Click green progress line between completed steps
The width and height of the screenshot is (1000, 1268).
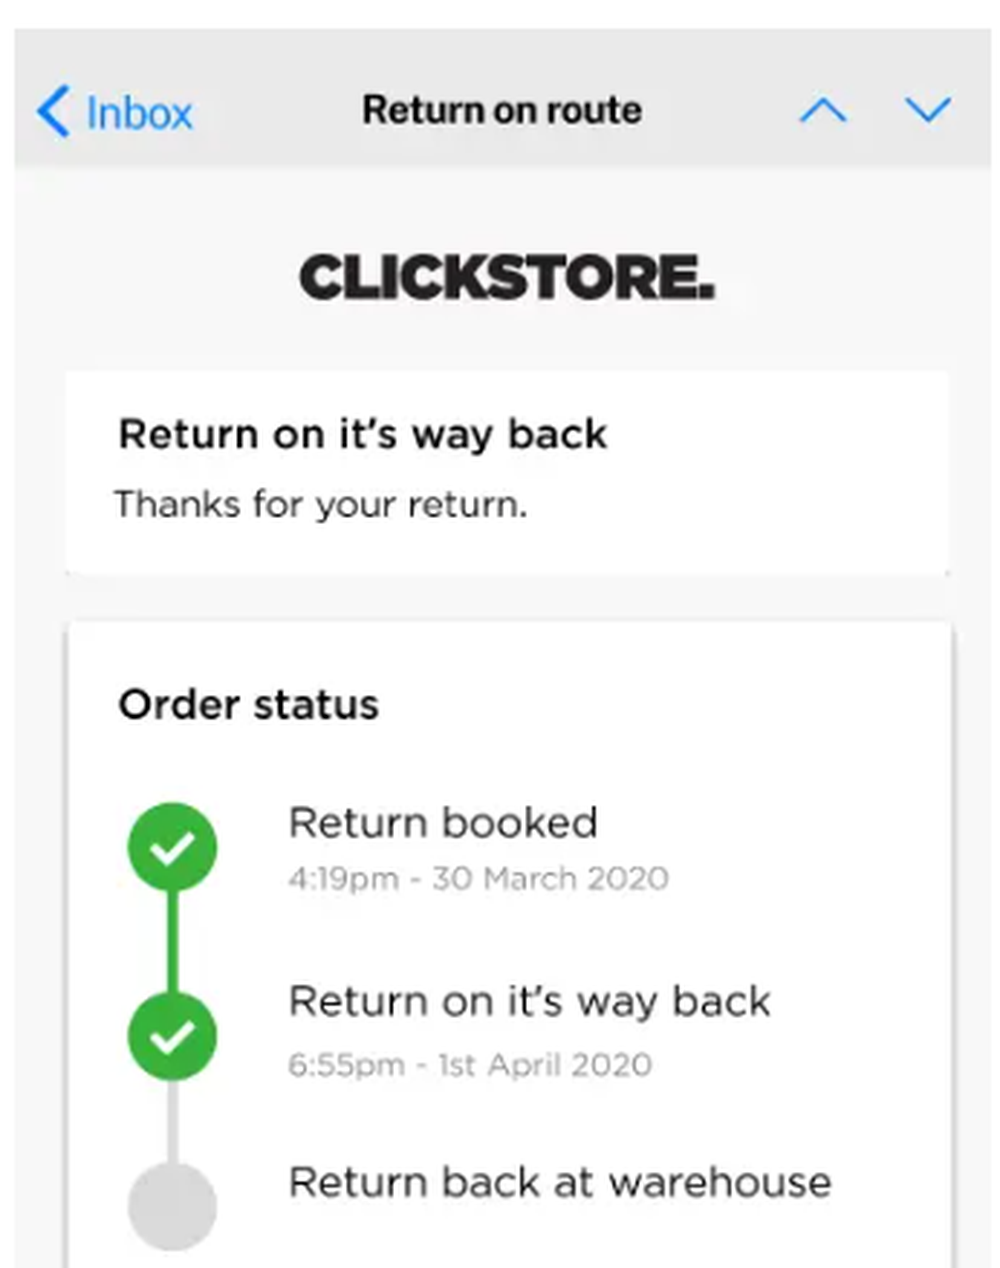(172, 942)
